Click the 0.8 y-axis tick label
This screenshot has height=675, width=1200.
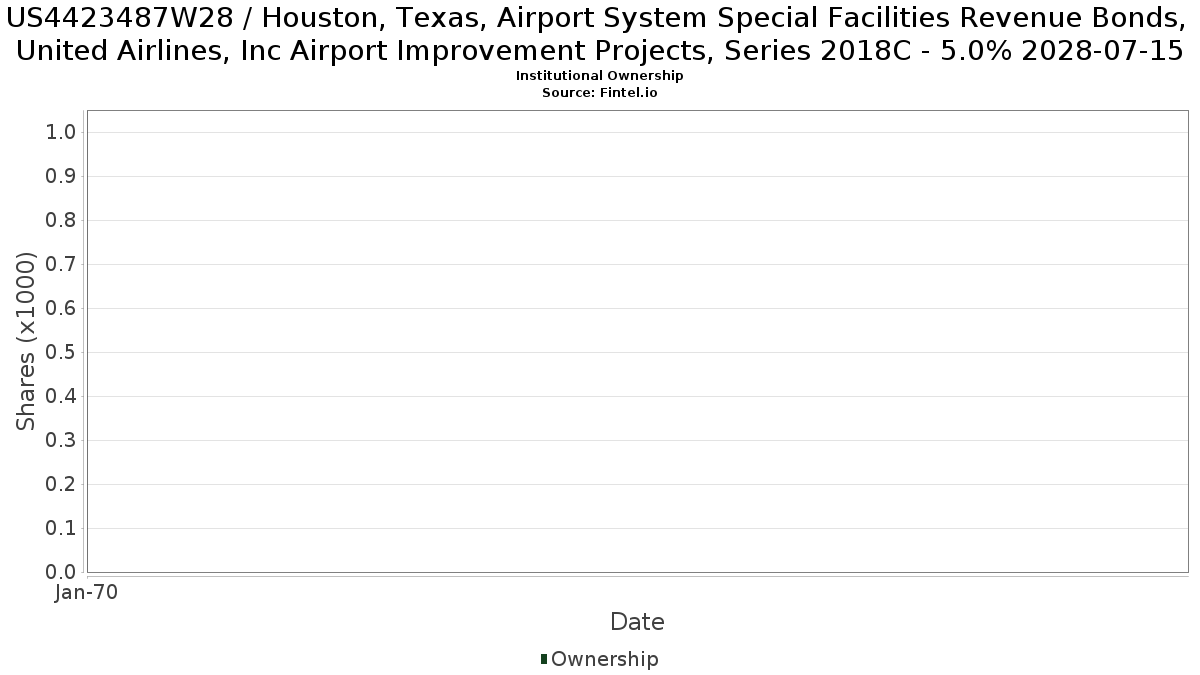[62, 221]
